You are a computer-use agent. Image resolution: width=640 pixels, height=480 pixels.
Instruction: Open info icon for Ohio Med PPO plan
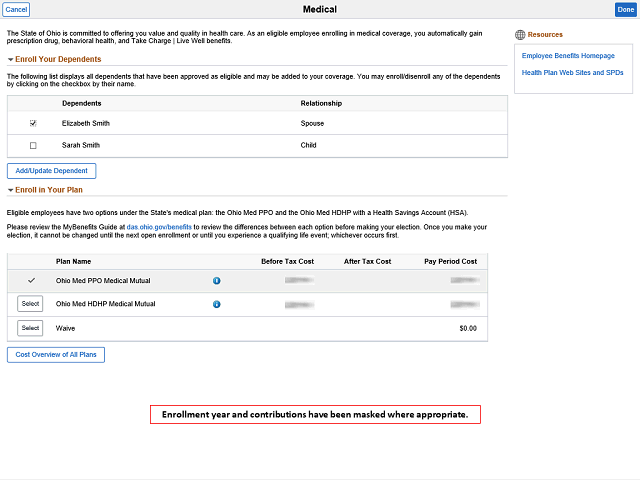(216, 281)
